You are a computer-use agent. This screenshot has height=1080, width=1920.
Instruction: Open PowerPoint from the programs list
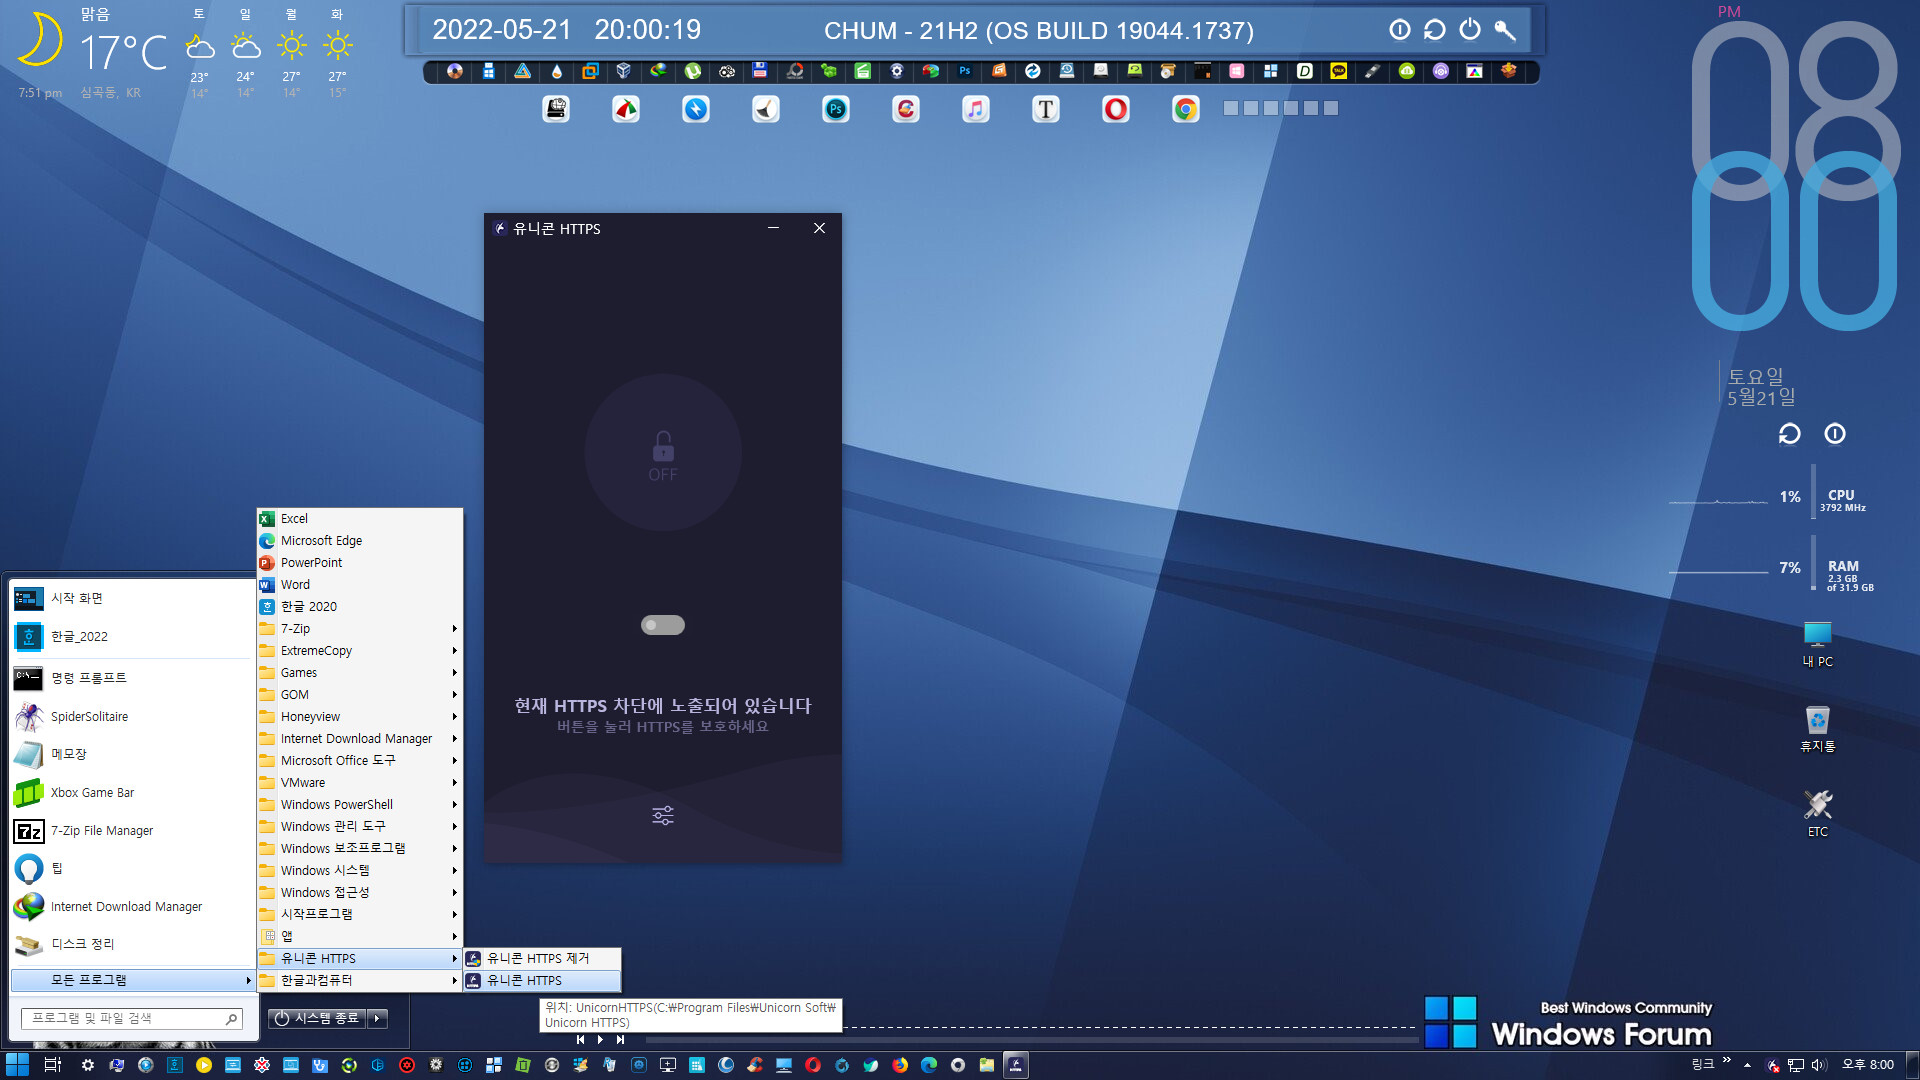click(x=360, y=562)
